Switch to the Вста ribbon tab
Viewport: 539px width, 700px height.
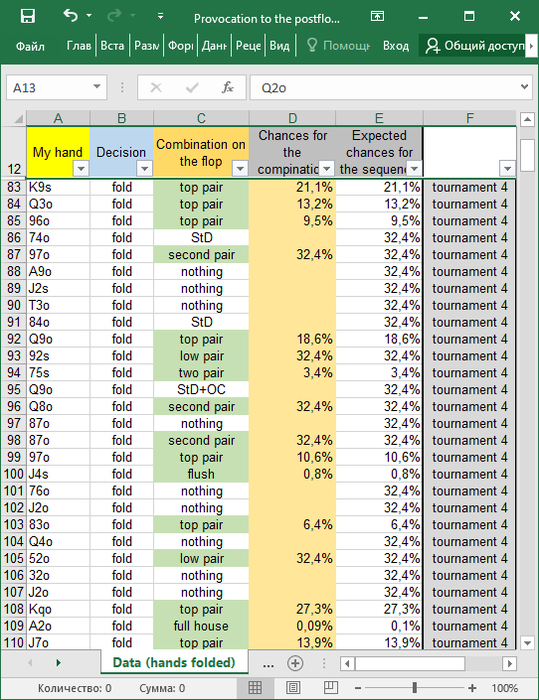pos(112,46)
